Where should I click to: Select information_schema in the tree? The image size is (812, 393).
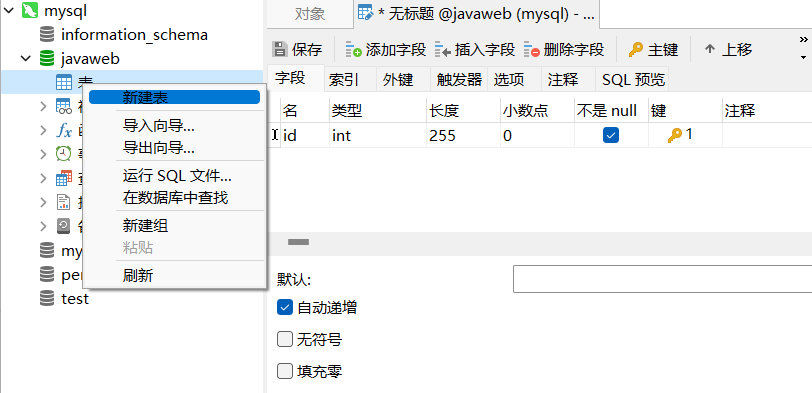(x=134, y=35)
